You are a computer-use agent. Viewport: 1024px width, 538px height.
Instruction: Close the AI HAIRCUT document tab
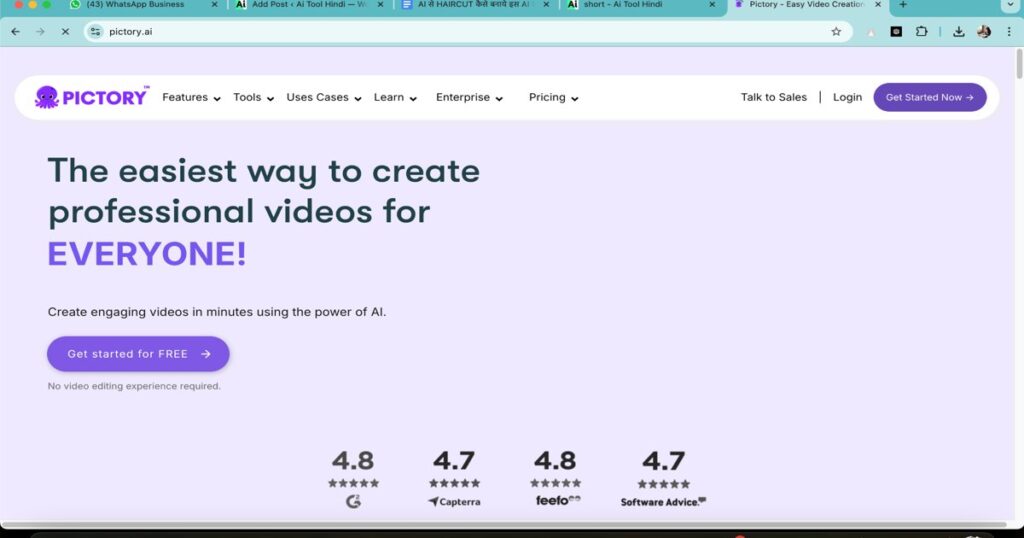546,5
